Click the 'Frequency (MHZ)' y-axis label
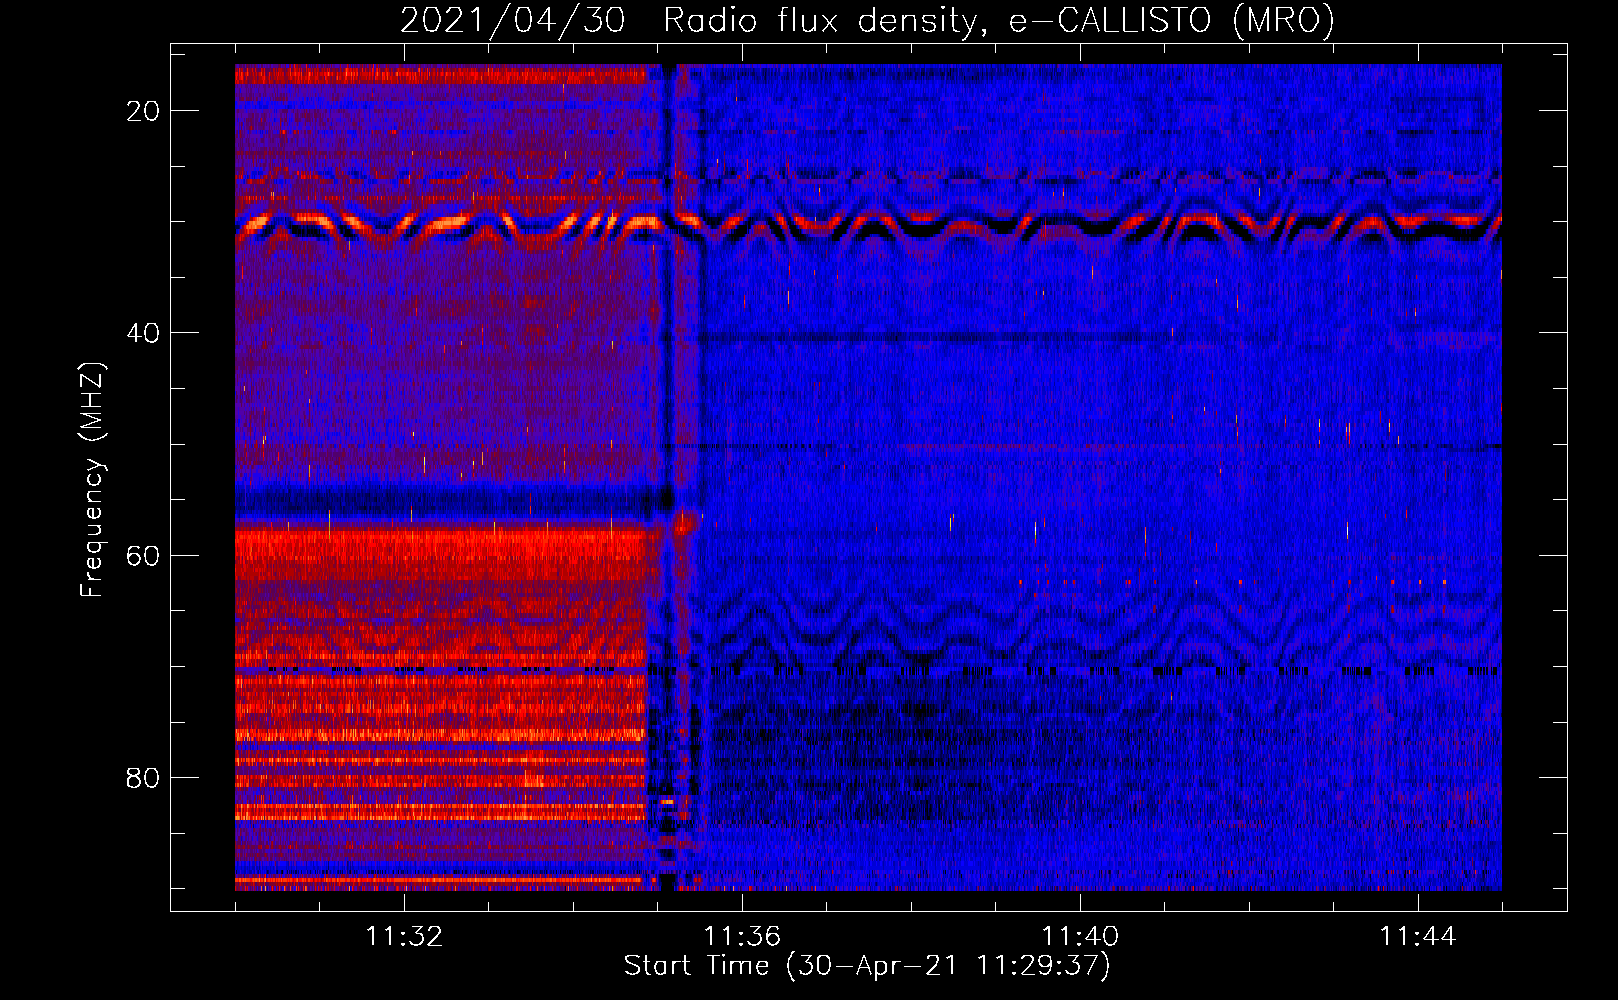Image resolution: width=1618 pixels, height=1000 pixels. tap(92, 479)
